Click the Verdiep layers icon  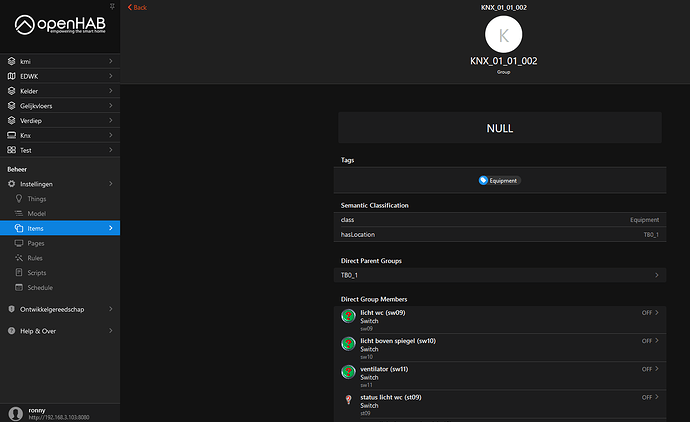(x=11, y=120)
